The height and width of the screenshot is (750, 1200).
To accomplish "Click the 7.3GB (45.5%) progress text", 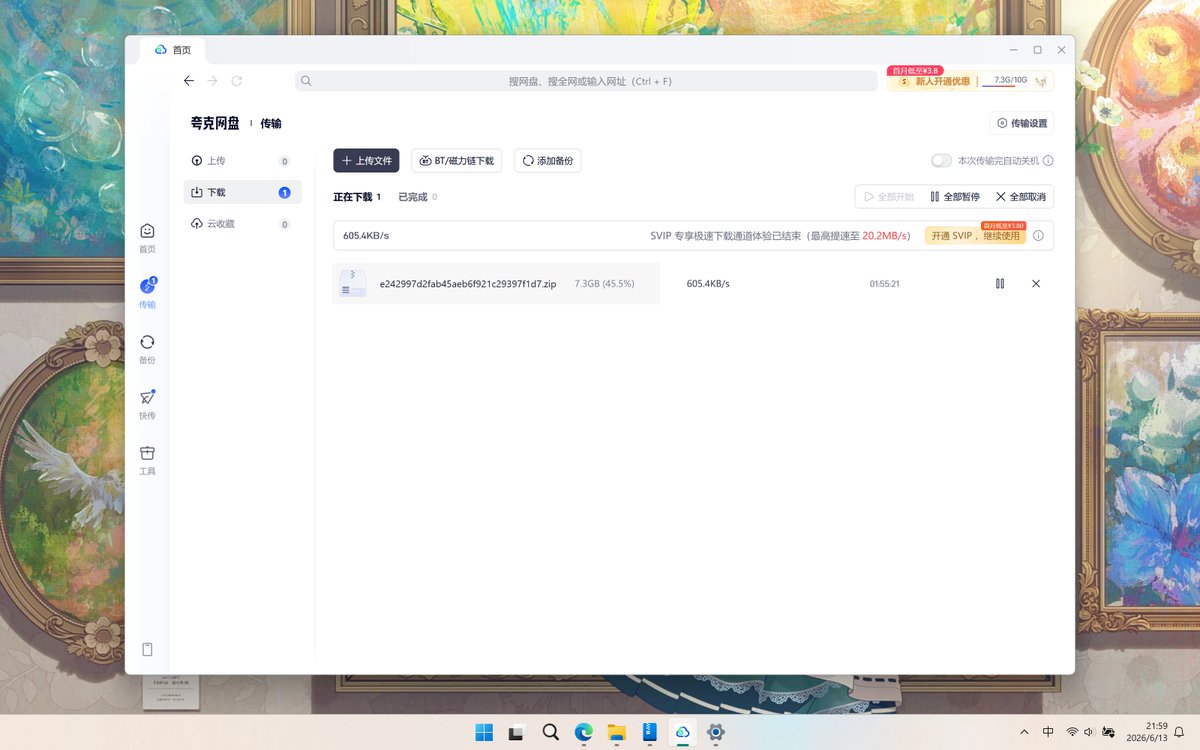I will tap(604, 284).
